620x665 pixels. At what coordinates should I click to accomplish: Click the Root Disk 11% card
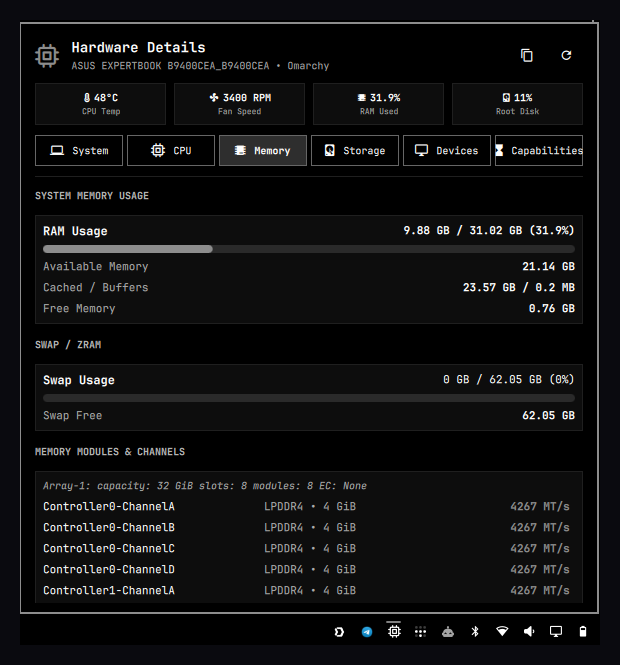pyautogui.click(x=517, y=104)
